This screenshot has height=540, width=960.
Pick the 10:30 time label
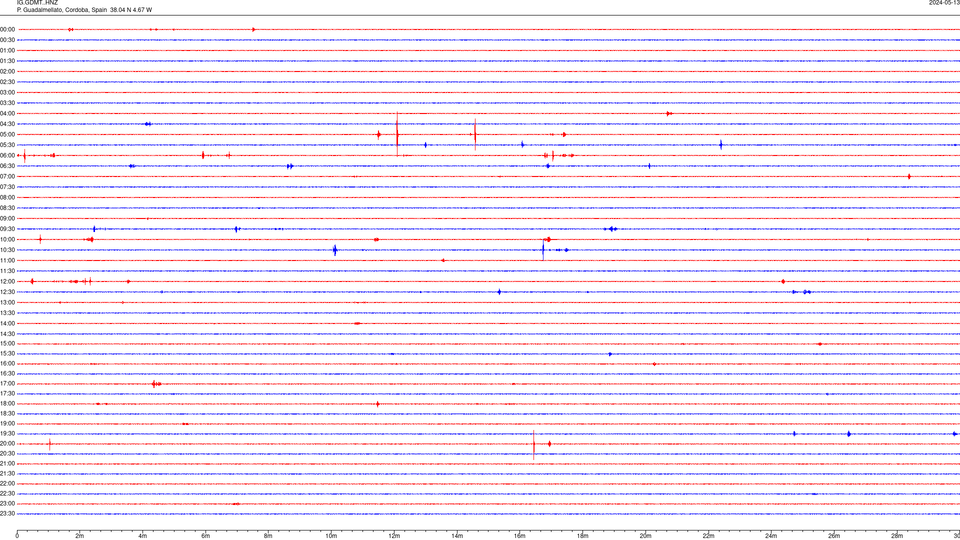[x=7, y=250]
